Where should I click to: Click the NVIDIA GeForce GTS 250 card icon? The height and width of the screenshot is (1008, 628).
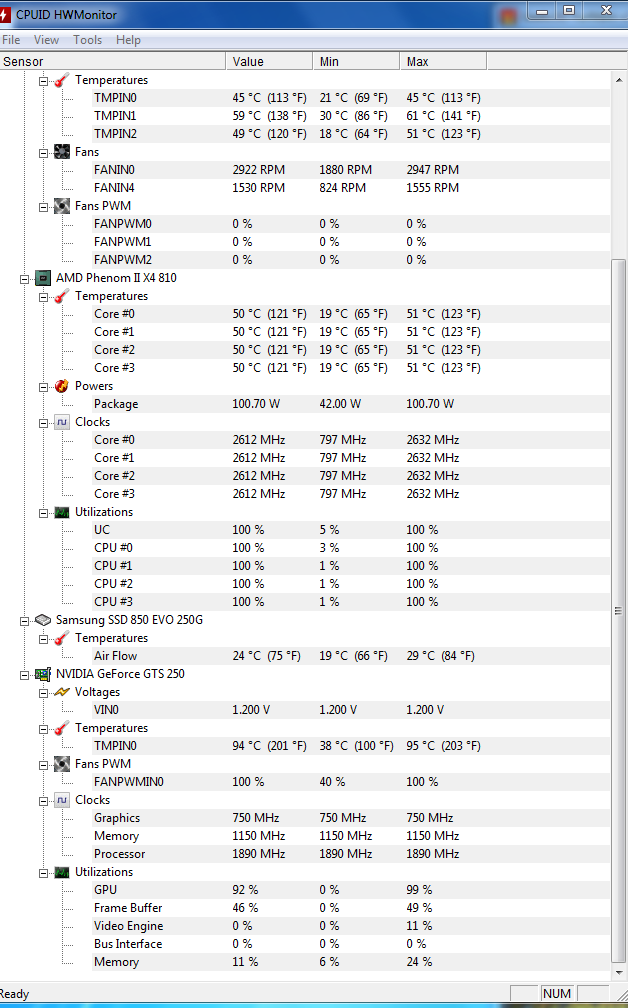(x=43, y=674)
